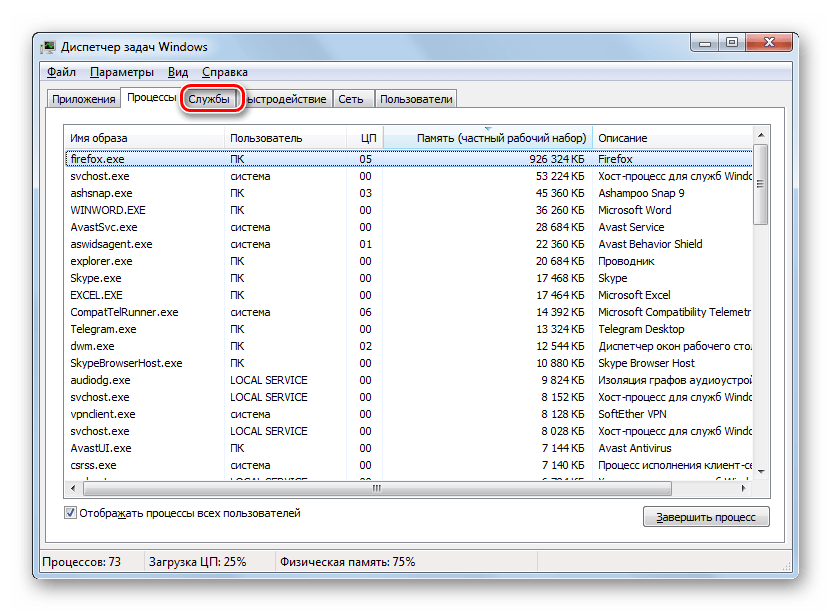Click the Процессов: 73 status entry
Screen dimensions: 832x612
pyautogui.click(x=82, y=562)
